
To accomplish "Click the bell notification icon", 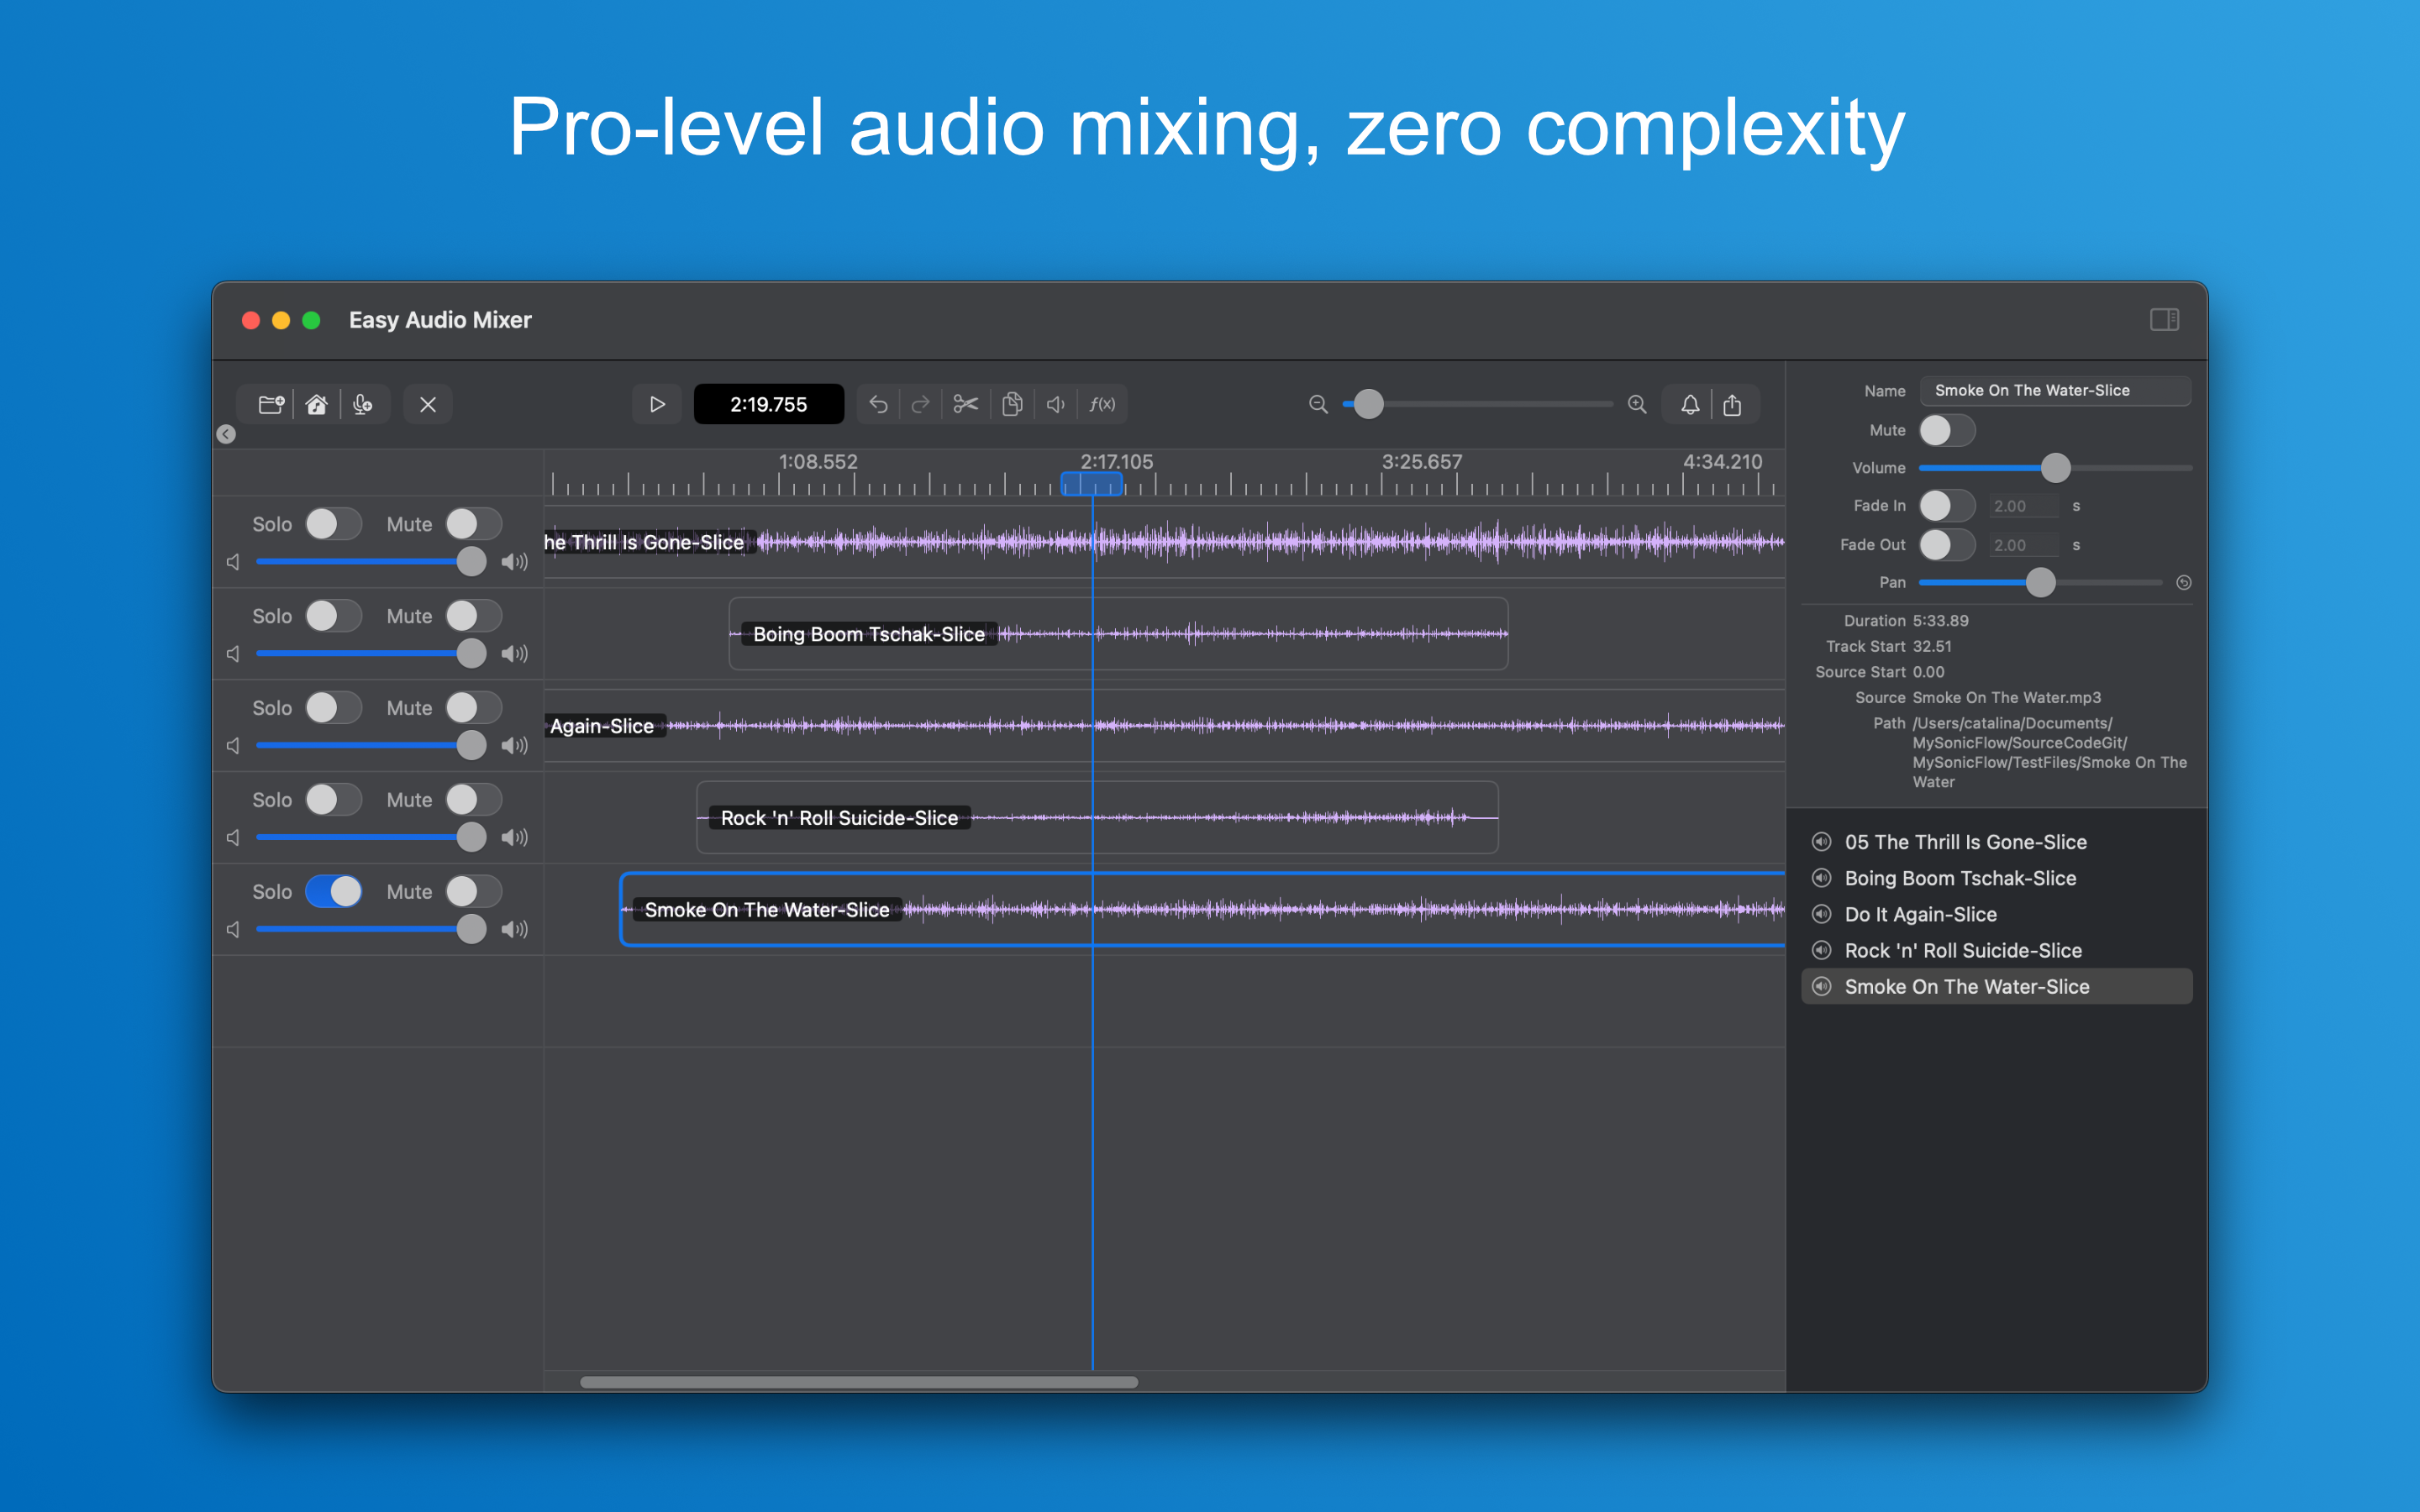I will point(1690,404).
